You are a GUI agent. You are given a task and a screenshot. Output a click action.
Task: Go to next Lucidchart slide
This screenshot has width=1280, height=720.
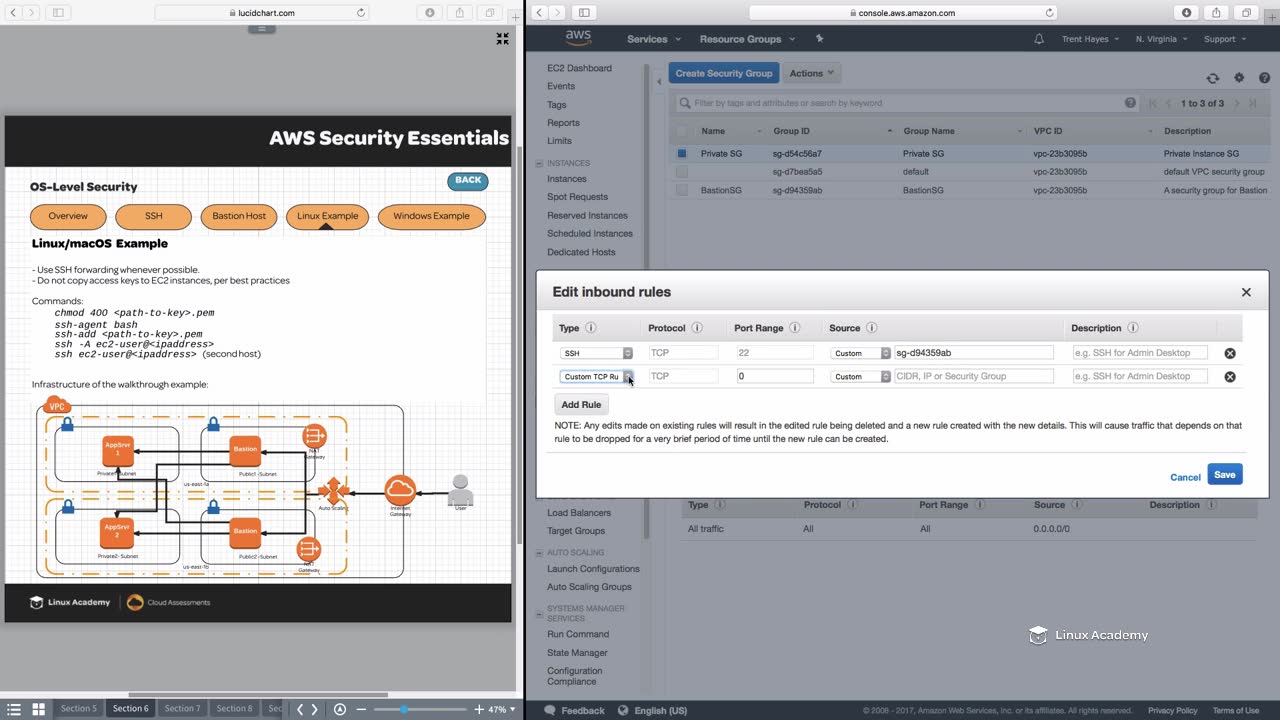pos(315,709)
